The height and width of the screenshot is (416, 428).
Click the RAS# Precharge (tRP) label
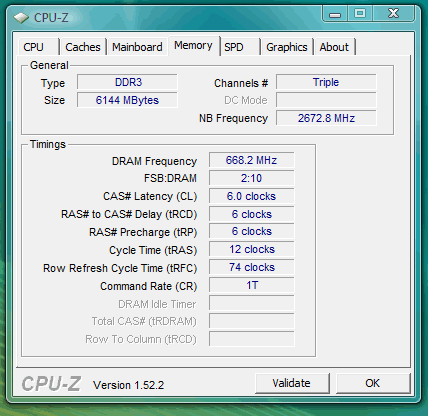(x=143, y=232)
